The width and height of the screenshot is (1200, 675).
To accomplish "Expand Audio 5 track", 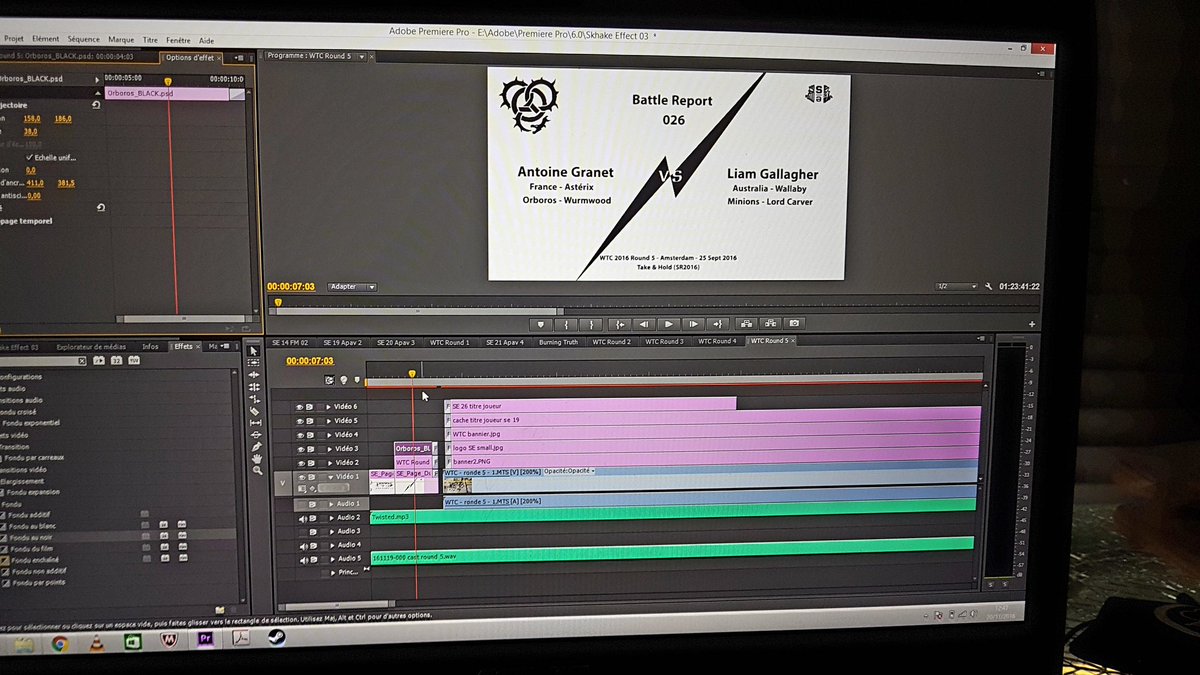I will click(333, 559).
